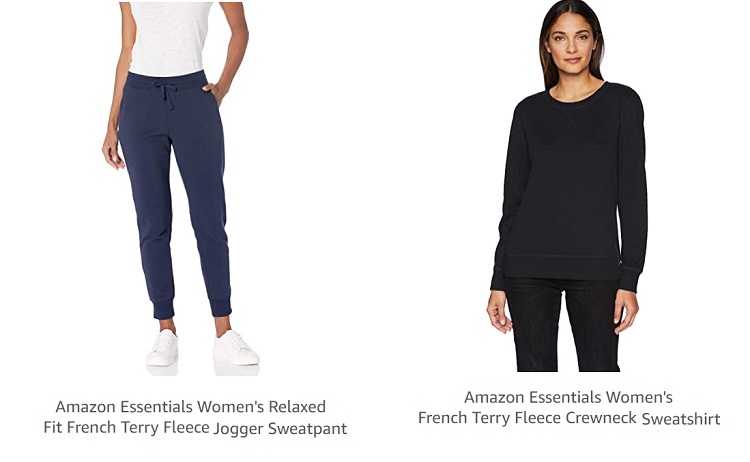The height and width of the screenshot is (462, 750).
Task: Click the bottom hem of black sweatshirt
Action: click(x=562, y=269)
